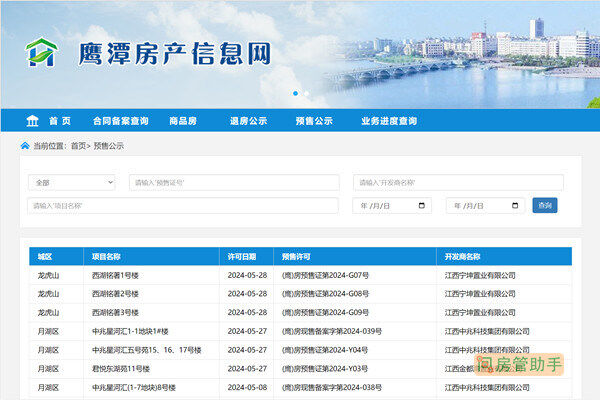Viewport: 600px width, 400px height.
Task: Click permit (鹰)房预售证第2024-Y03号
Action: pos(325,369)
